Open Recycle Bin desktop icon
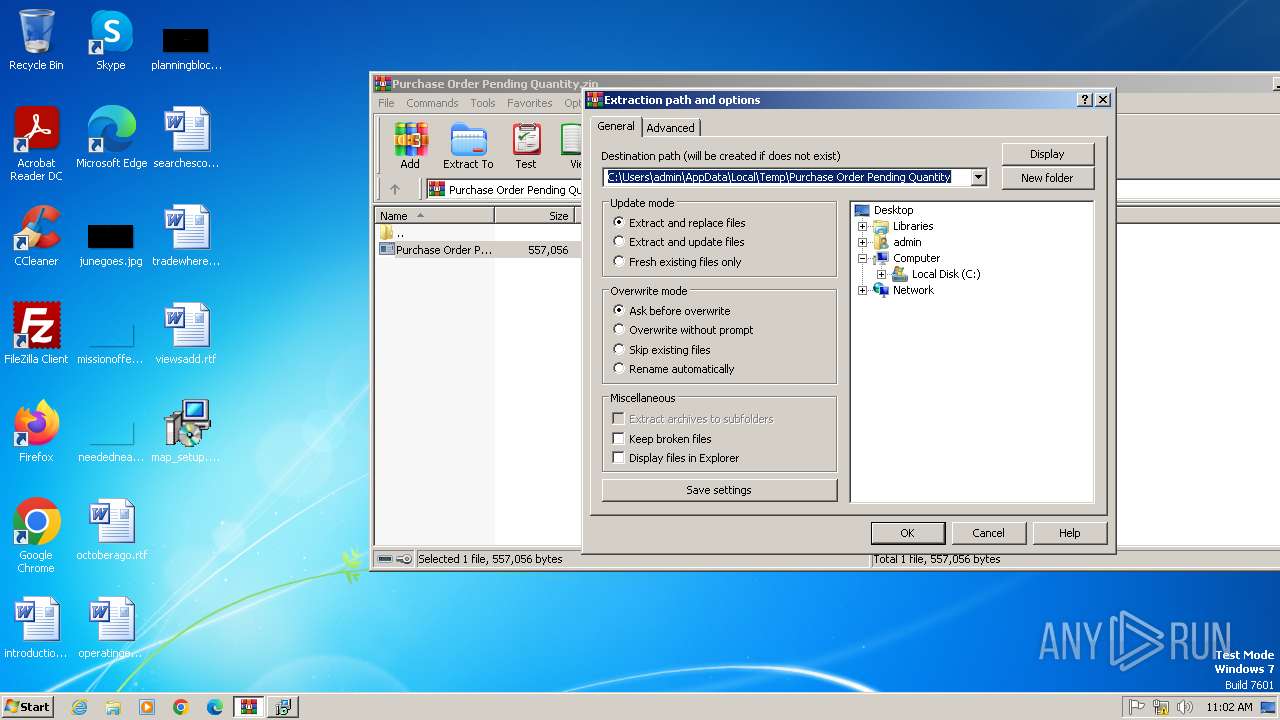1280x720 pixels. [36, 41]
